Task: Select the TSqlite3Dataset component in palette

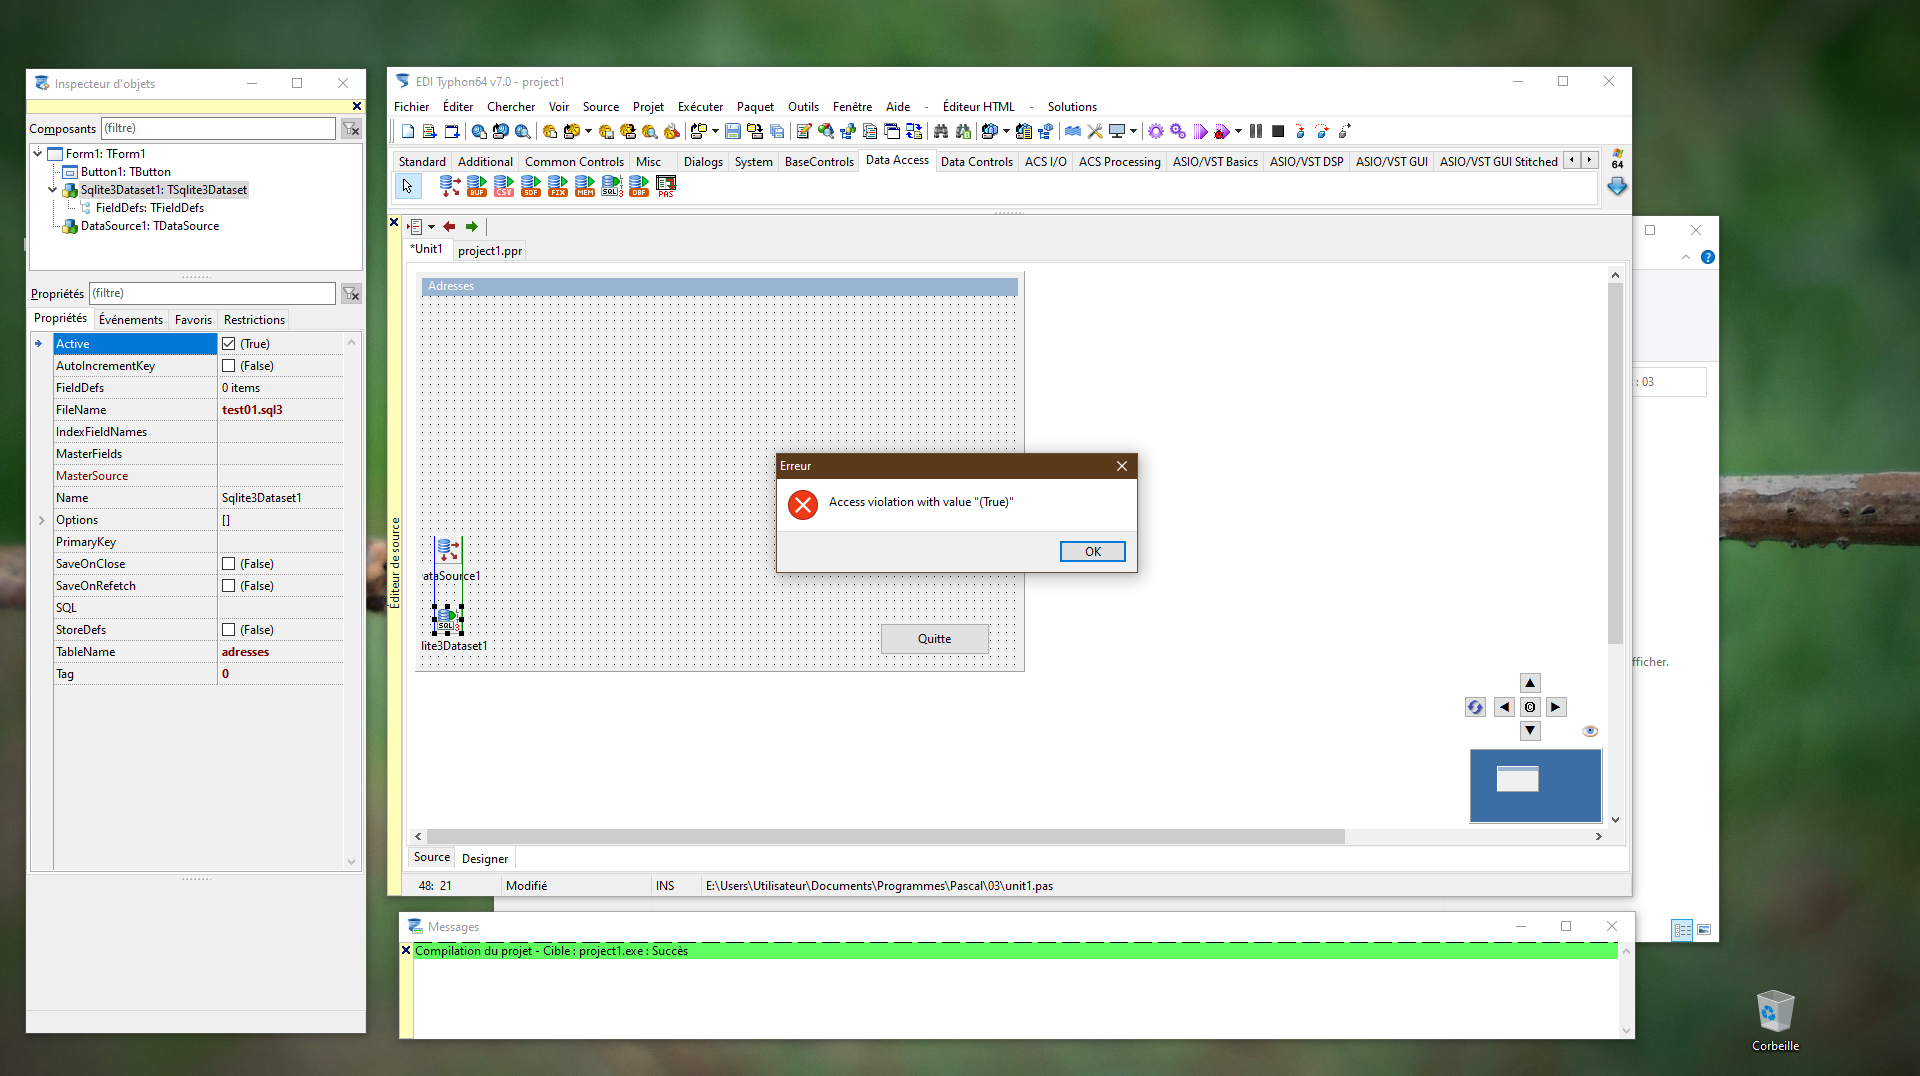Action: click(x=611, y=186)
